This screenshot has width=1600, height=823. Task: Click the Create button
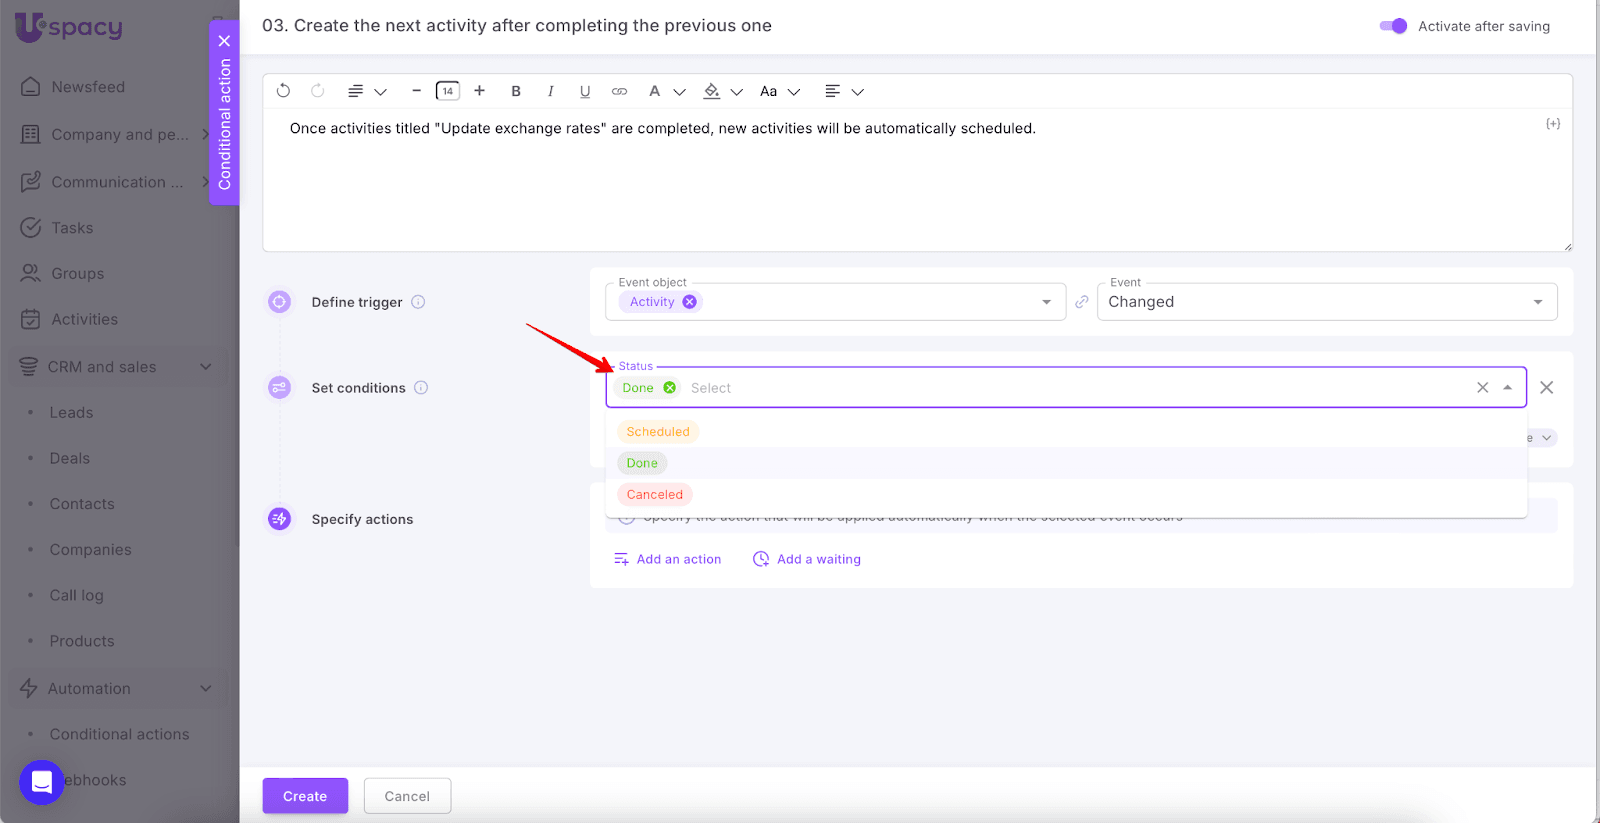tap(305, 796)
